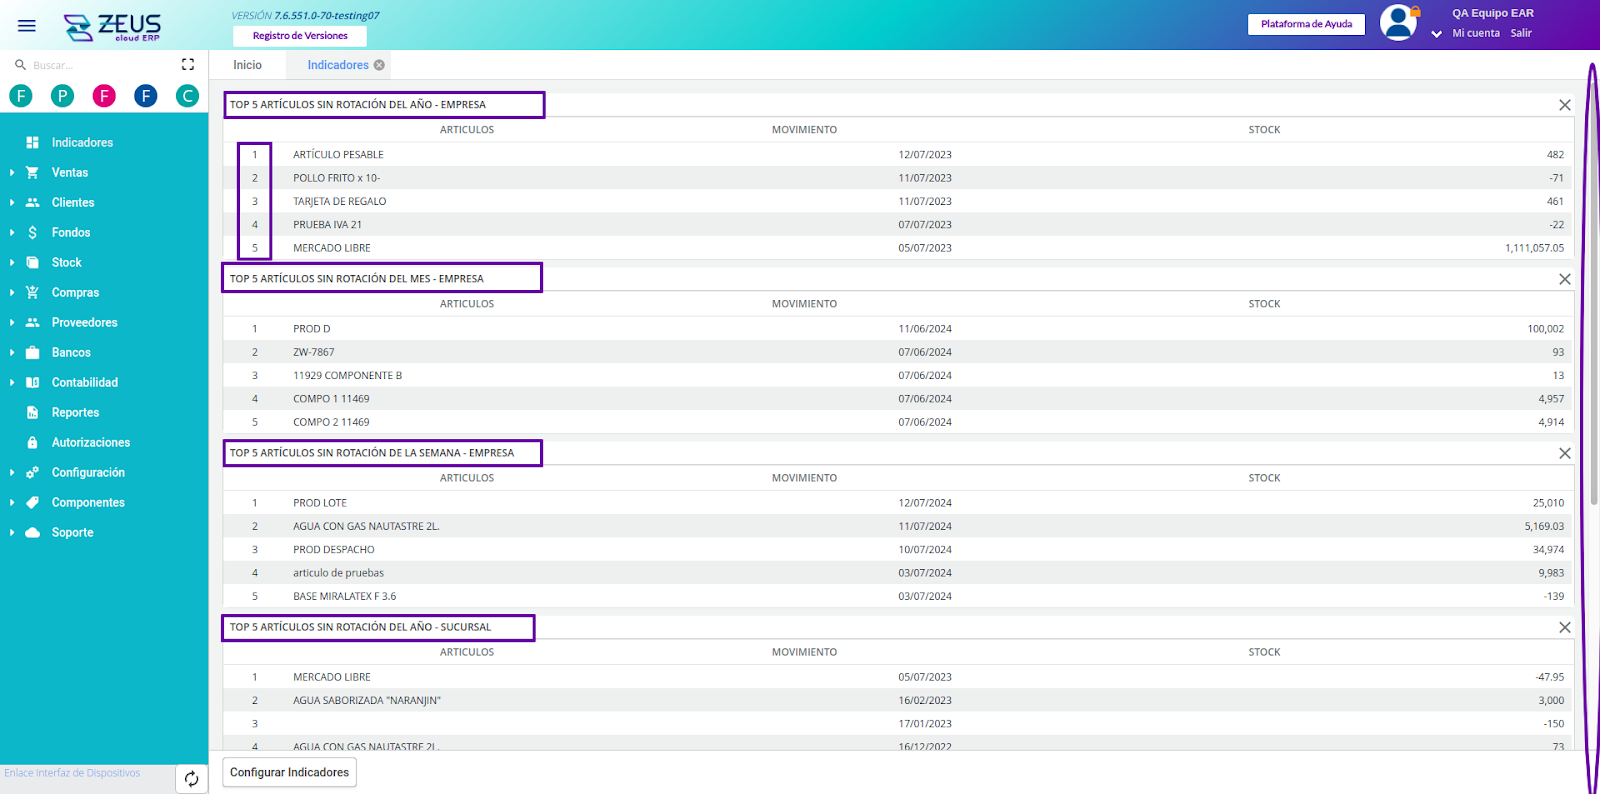Click the Bancos briefcase icon
The image size is (1600, 794).
click(32, 352)
